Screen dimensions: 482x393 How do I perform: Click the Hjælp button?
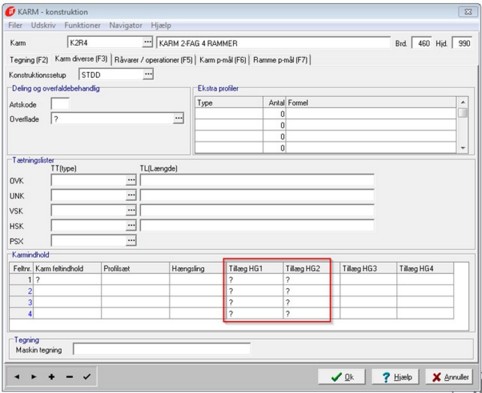click(396, 377)
